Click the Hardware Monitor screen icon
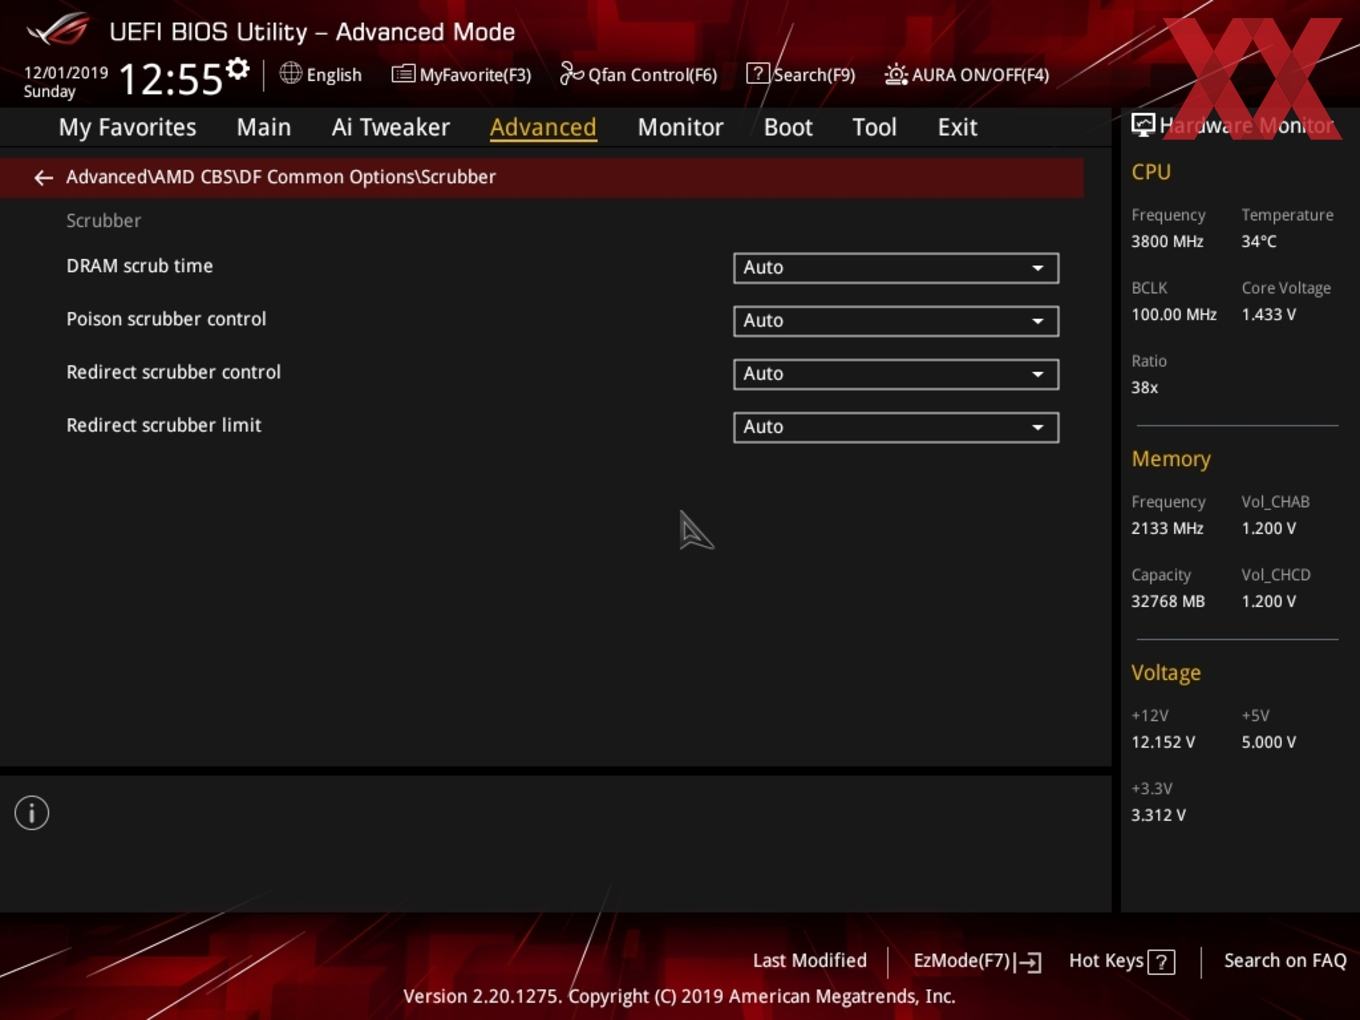Screen dimensions: 1360x1020 (1143, 125)
